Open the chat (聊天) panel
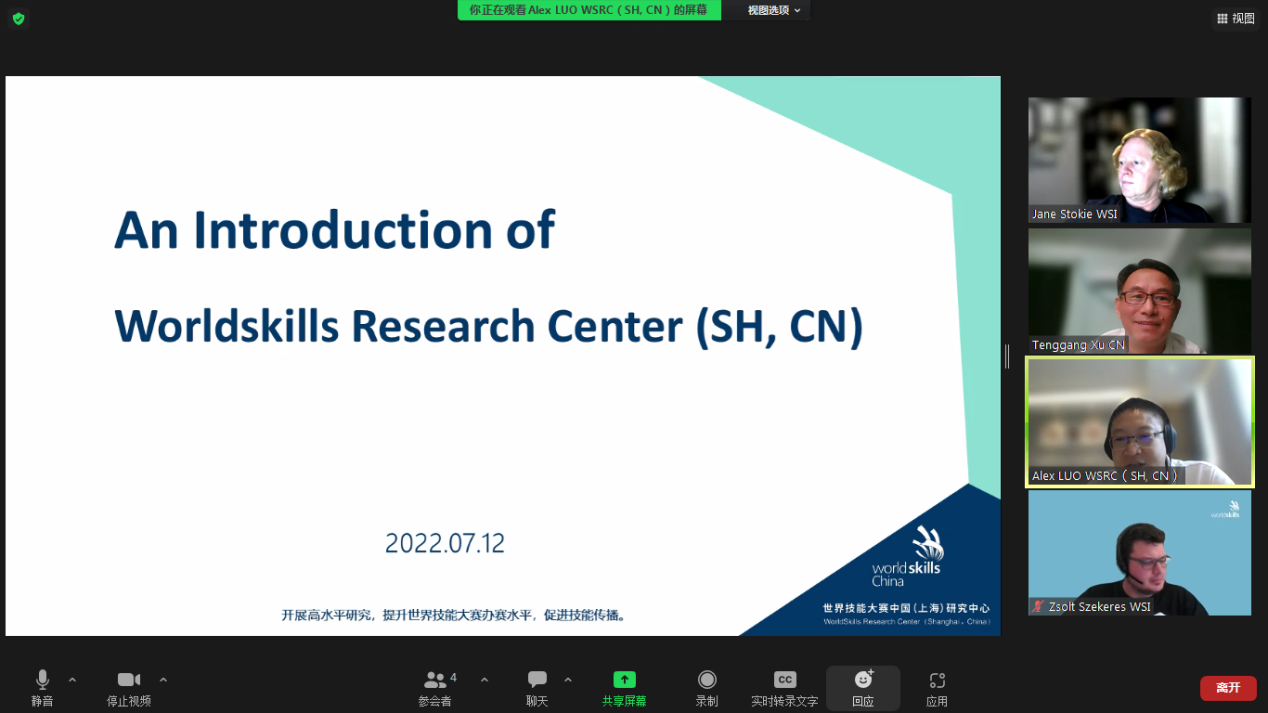 click(x=537, y=687)
